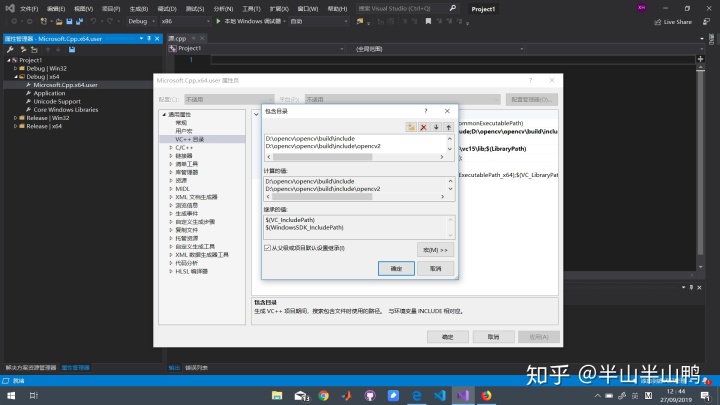Add a new line with the folder icon
Image resolution: width=720 pixels, height=405 pixels.
(x=411, y=127)
